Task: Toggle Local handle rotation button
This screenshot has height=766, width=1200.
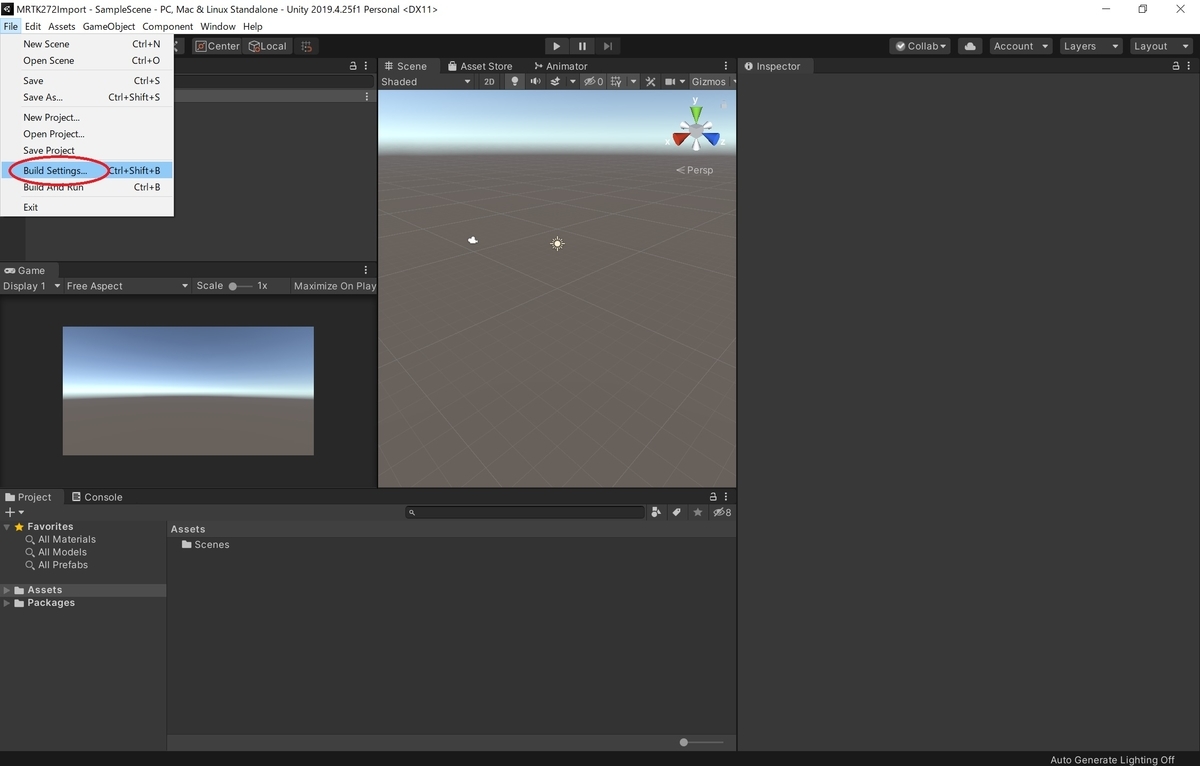Action: pos(267,46)
